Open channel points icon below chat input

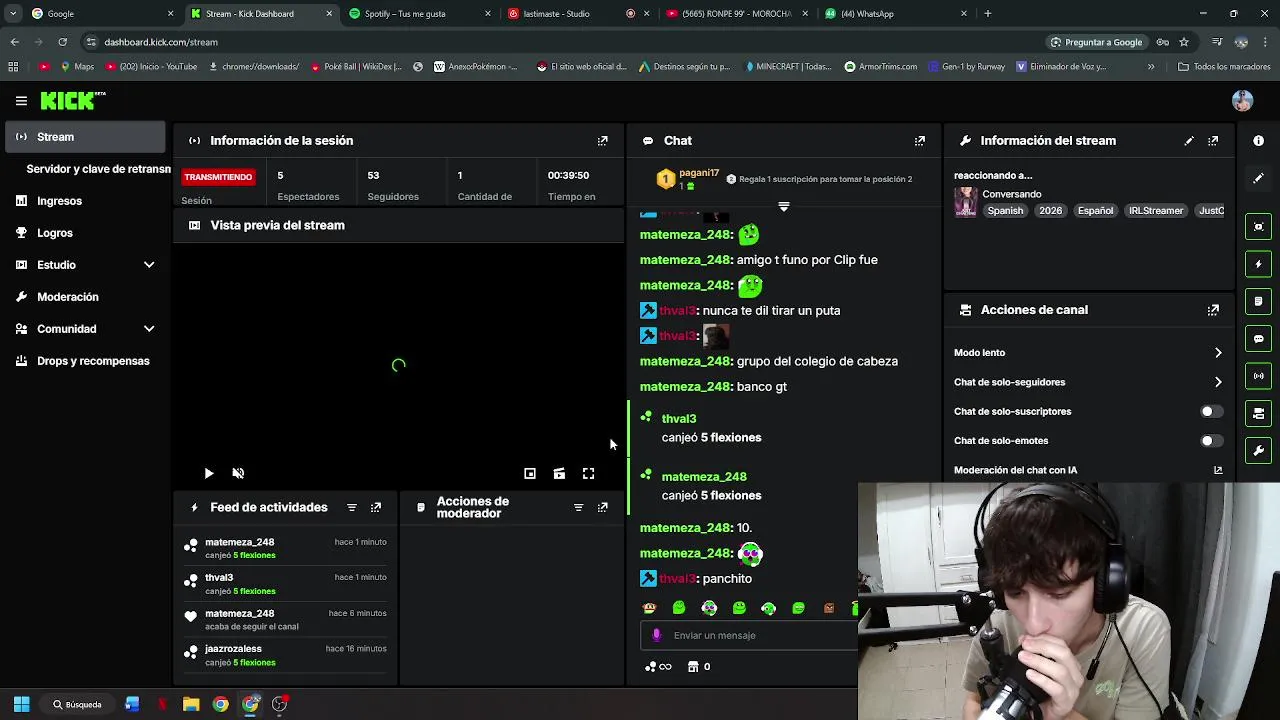(x=658, y=667)
